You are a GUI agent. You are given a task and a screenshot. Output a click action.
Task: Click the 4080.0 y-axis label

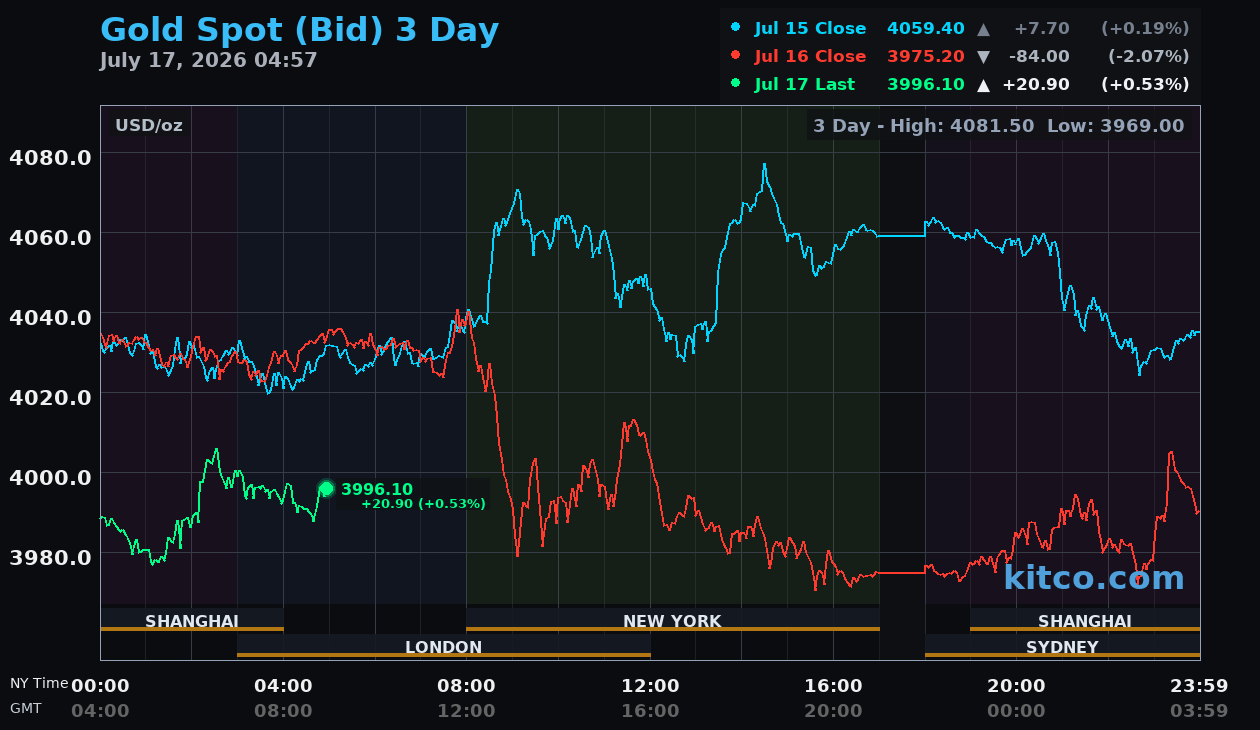click(x=50, y=157)
